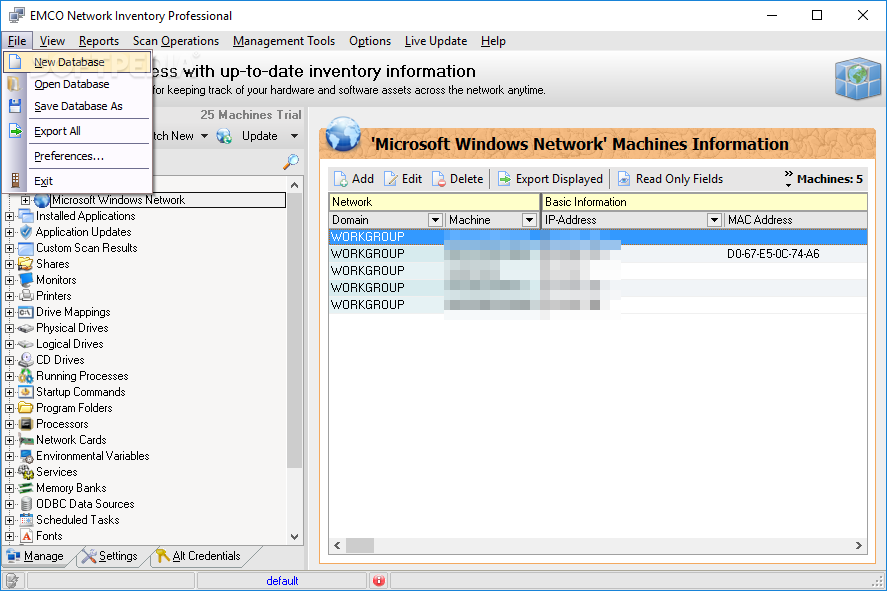Click Read Only Fields button
This screenshot has height=591, width=887.
(x=670, y=179)
